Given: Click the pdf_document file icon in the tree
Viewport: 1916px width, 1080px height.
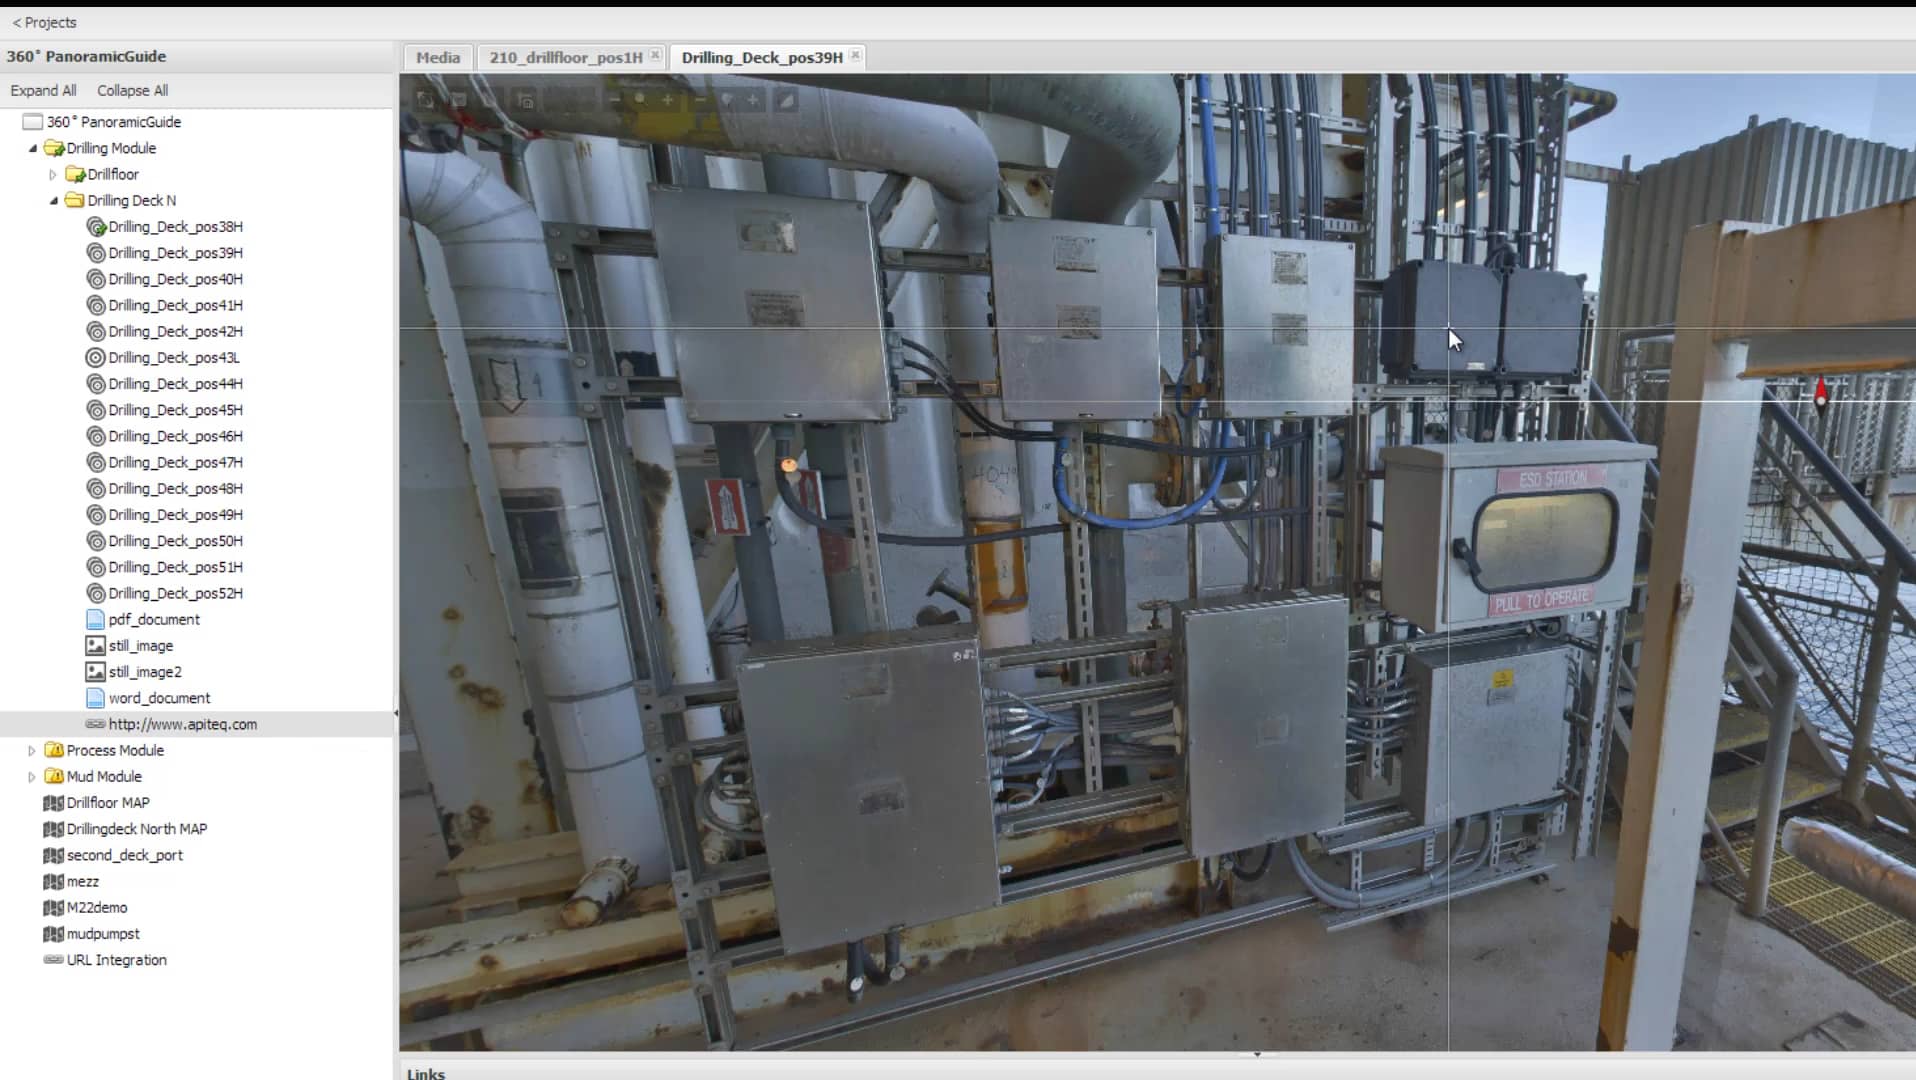Looking at the screenshot, I should click(x=95, y=619).
